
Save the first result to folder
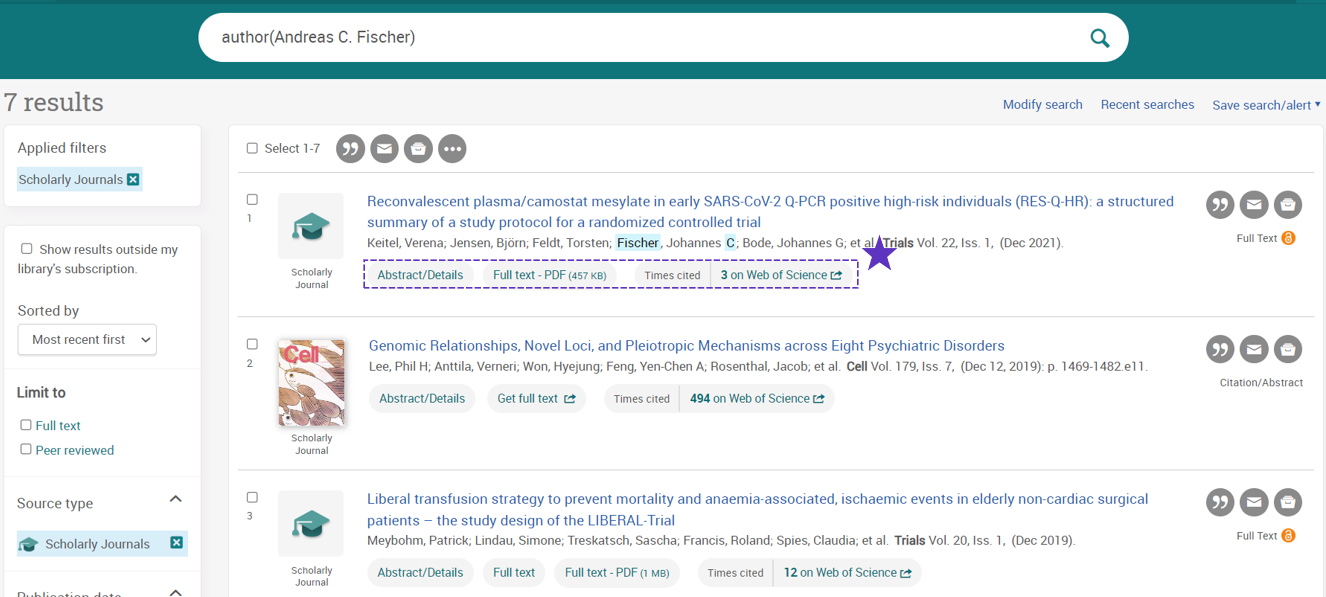click(1287, 205)
